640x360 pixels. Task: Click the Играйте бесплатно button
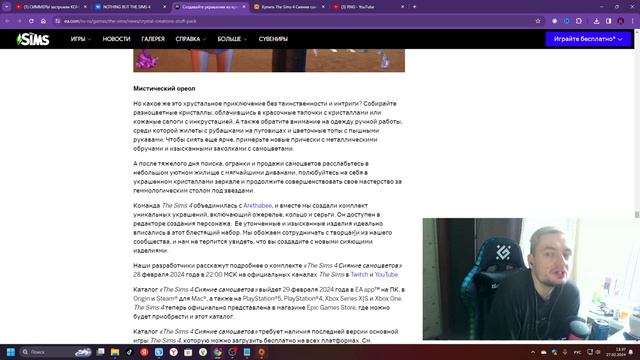click(588, 39)
